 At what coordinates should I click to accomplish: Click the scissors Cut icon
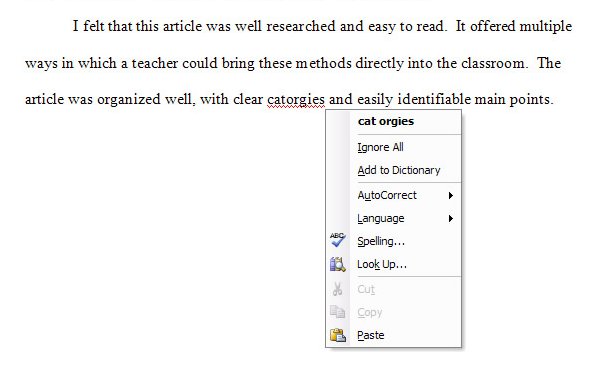[338, 289]
